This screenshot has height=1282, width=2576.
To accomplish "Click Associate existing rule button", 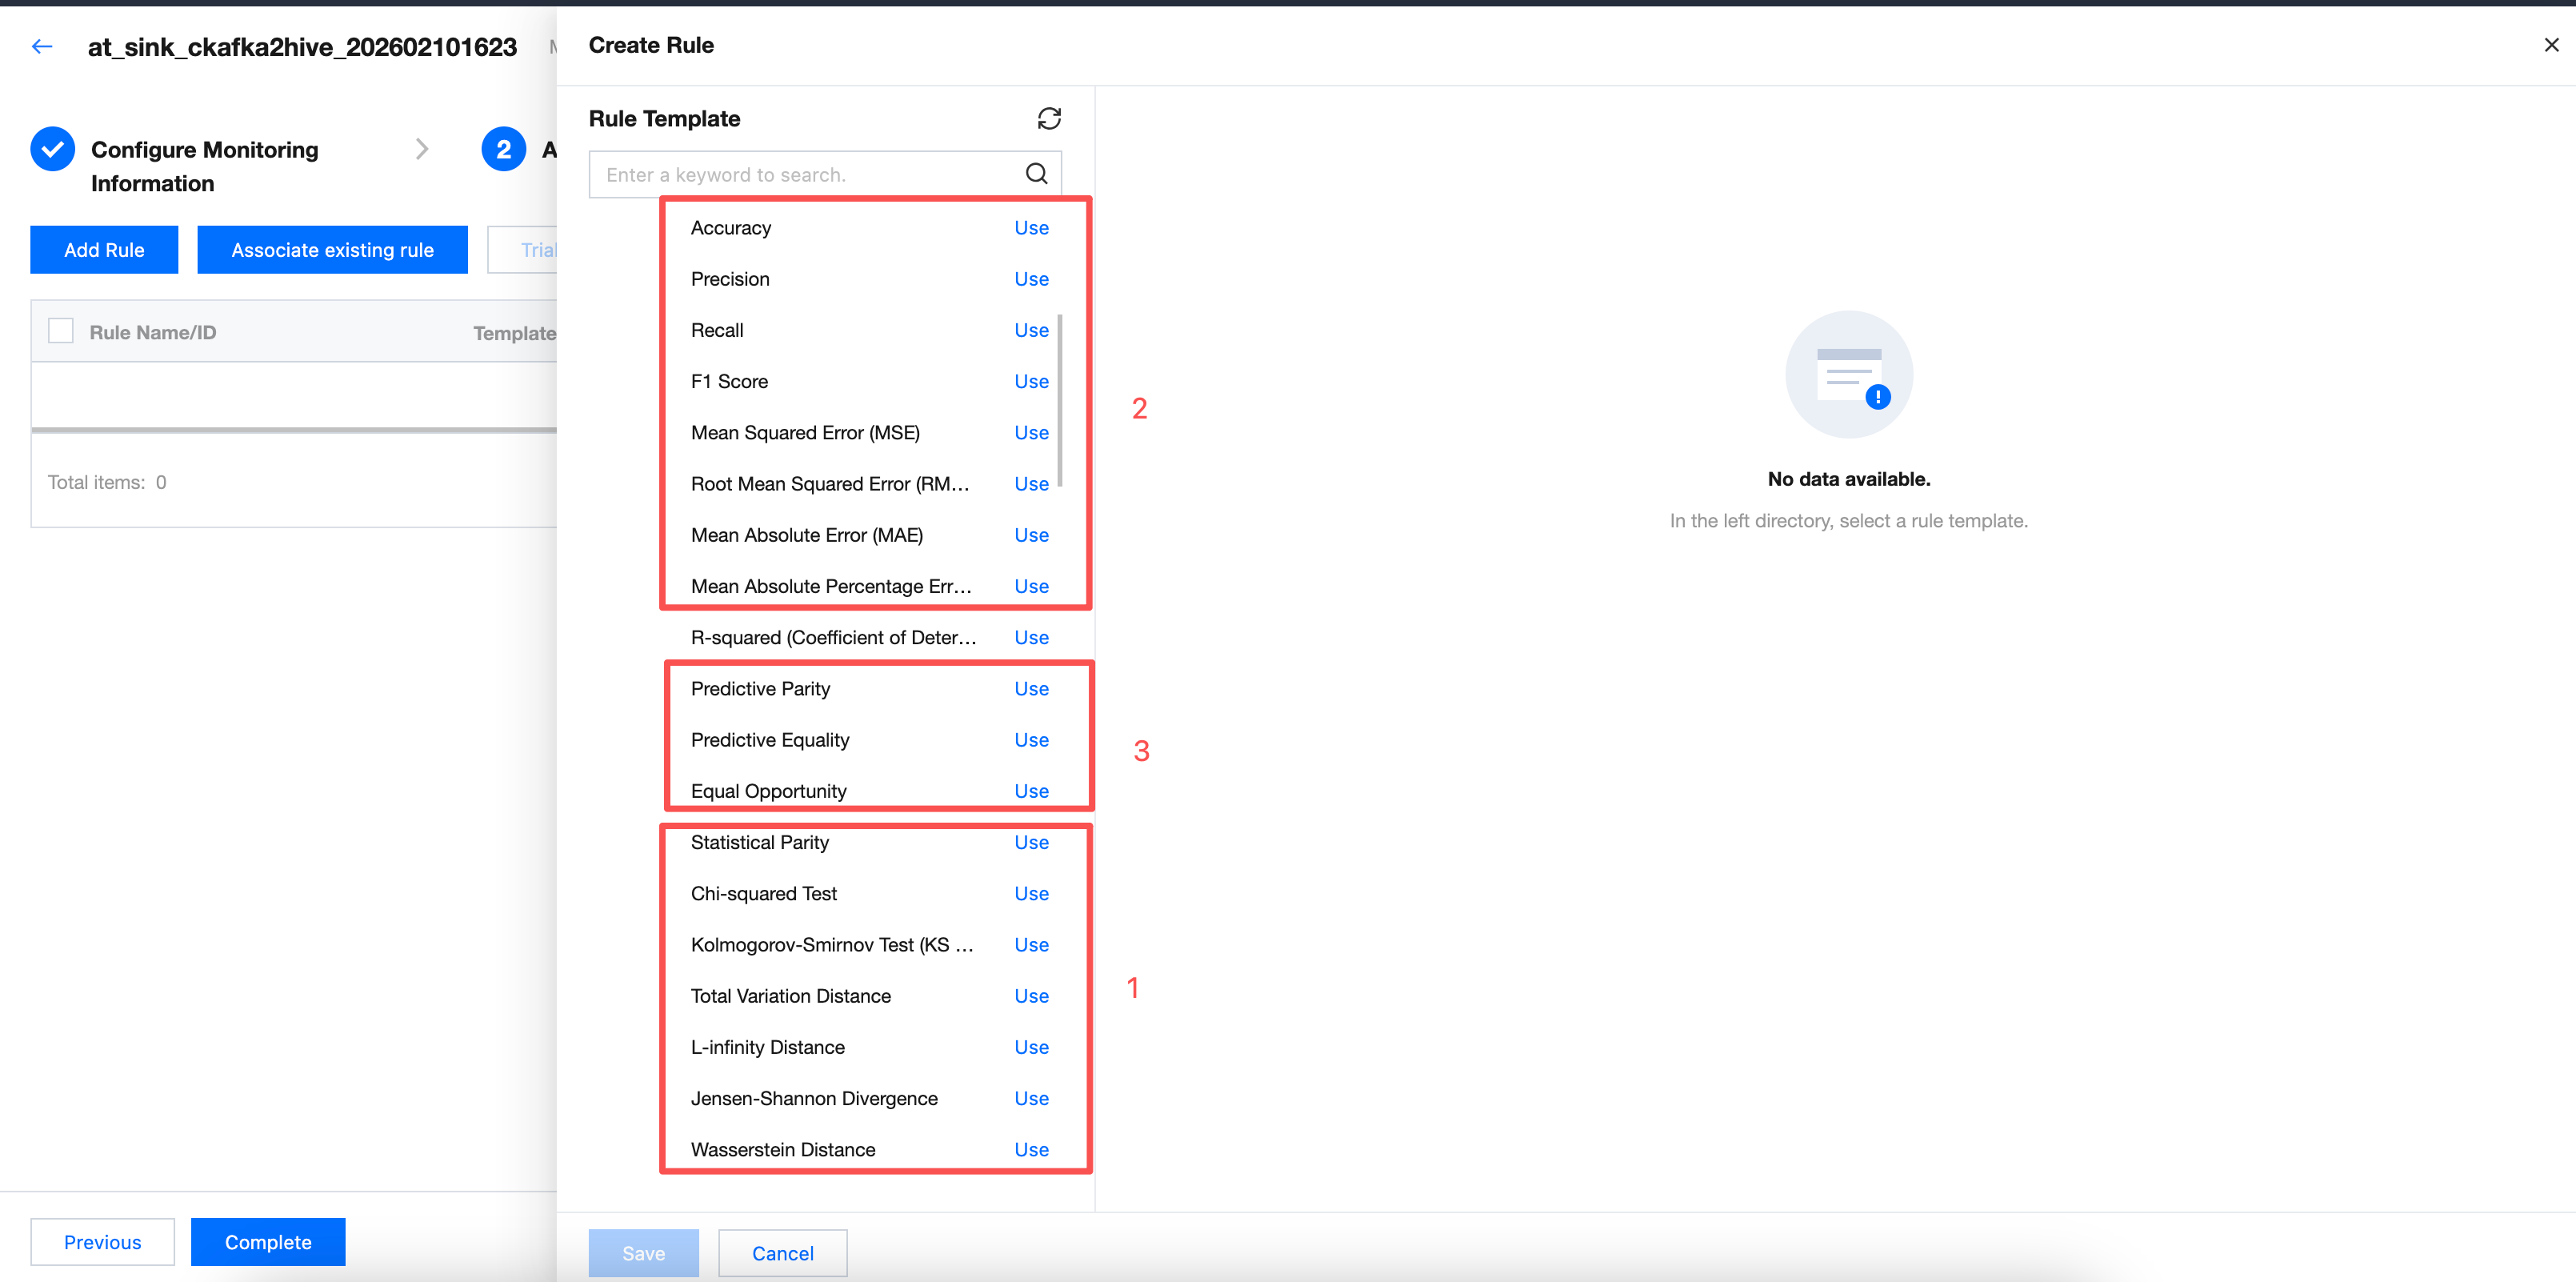I will 332,250.
